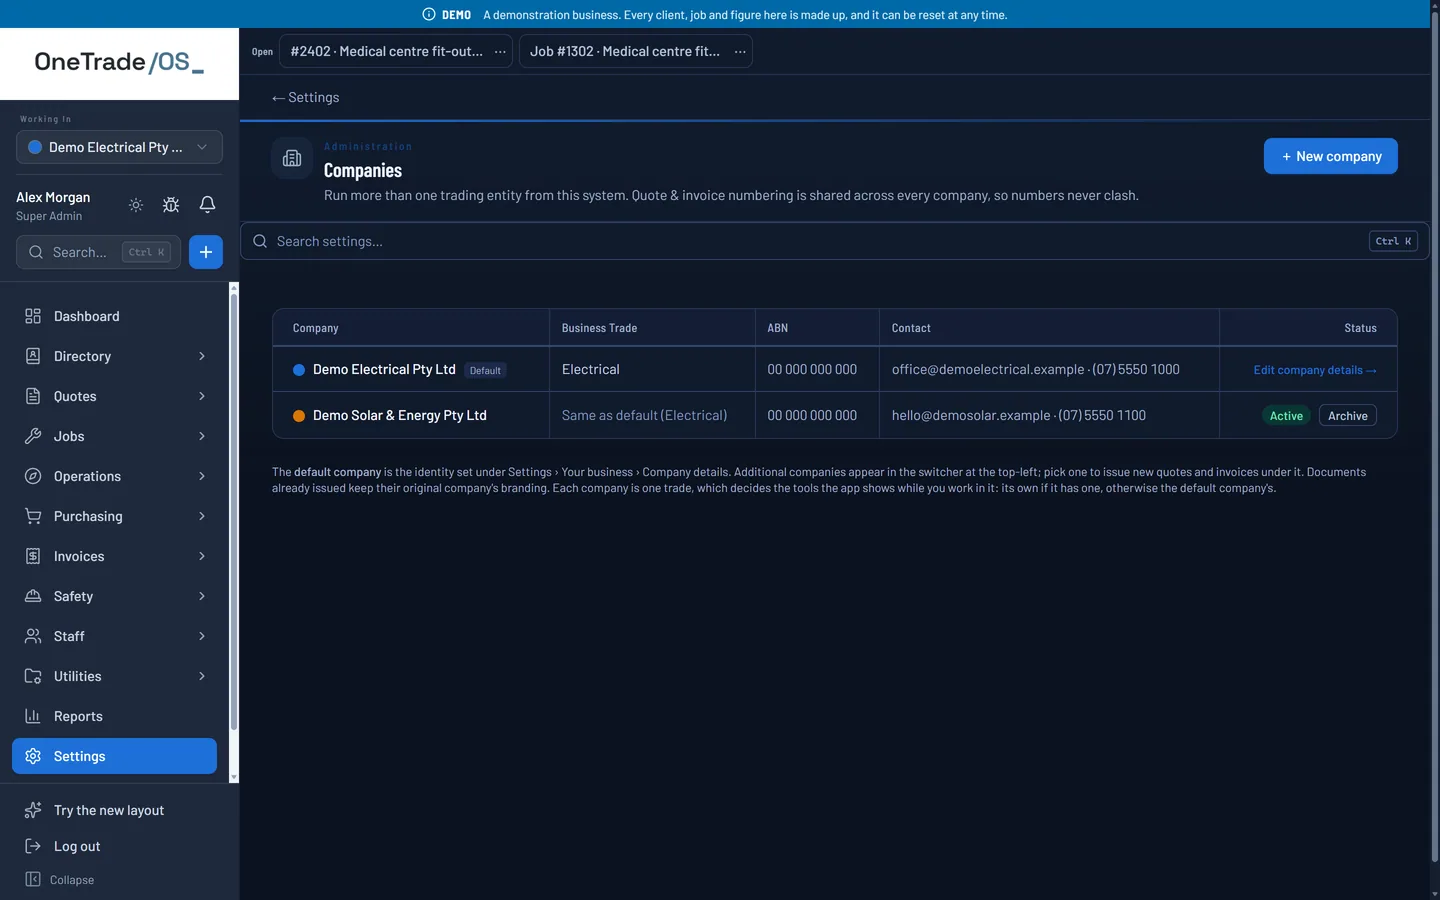The image size is (1440, 900).
Task: Click the Settings gear icon in sidebar
Action: tap(33, 756)
